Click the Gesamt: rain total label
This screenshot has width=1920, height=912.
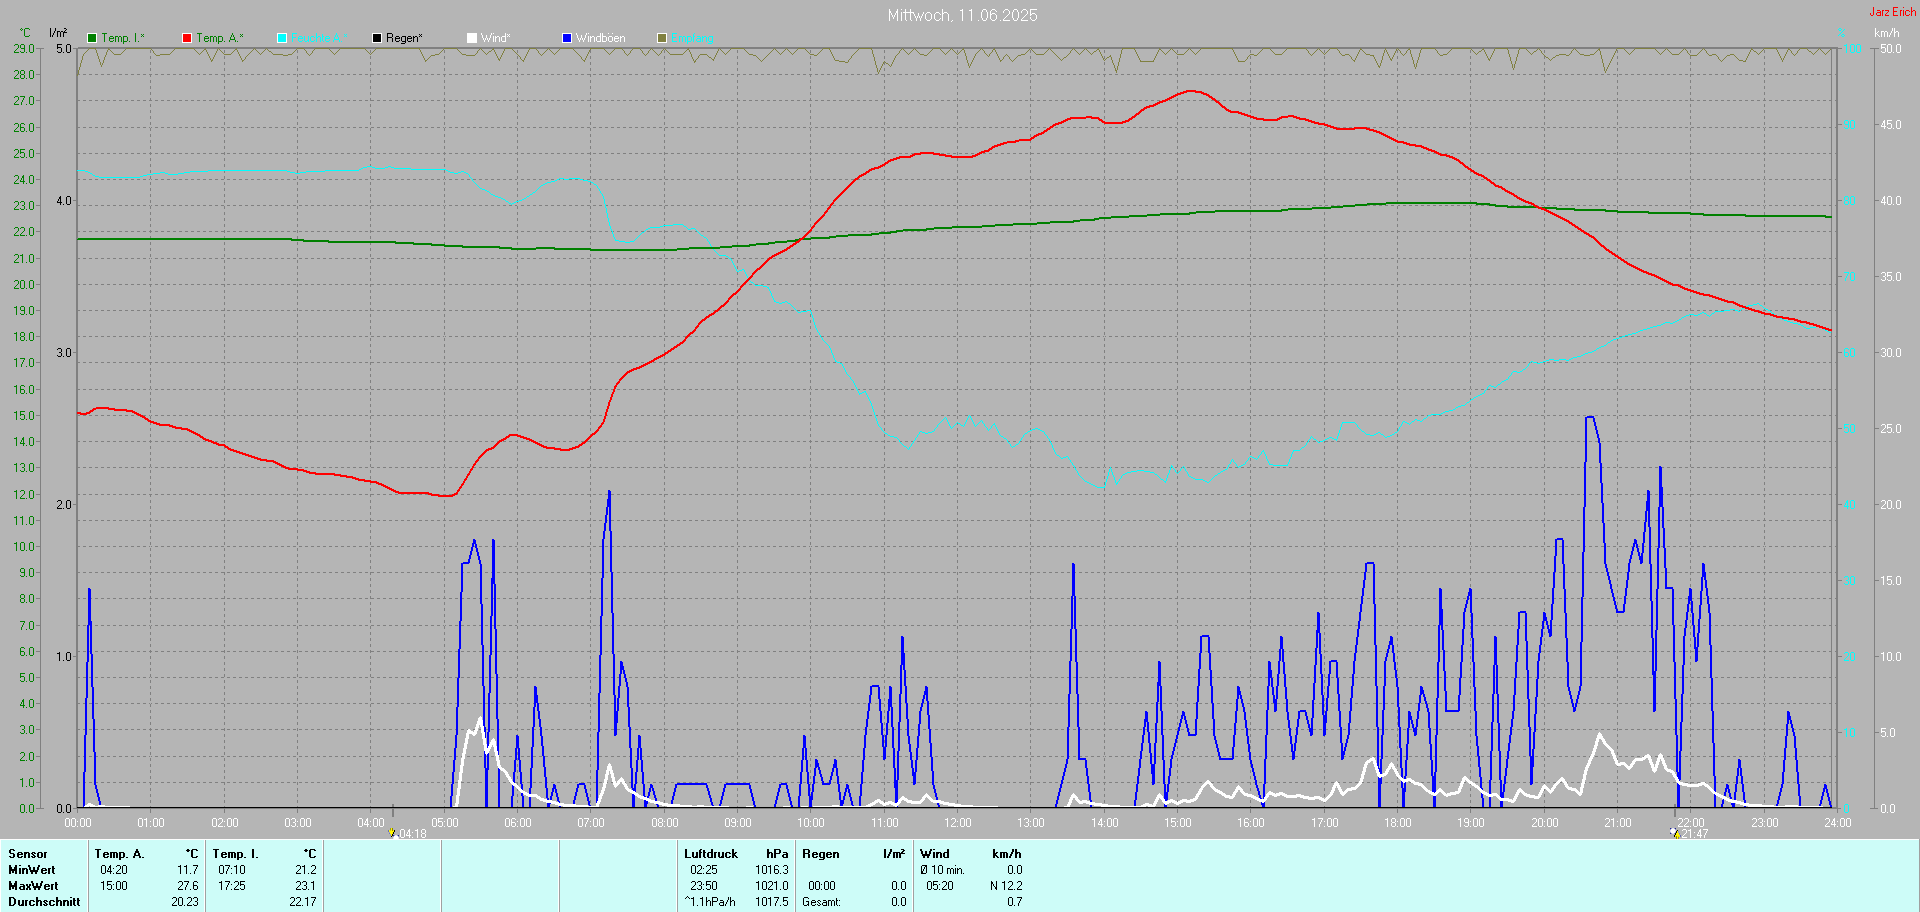822,902
